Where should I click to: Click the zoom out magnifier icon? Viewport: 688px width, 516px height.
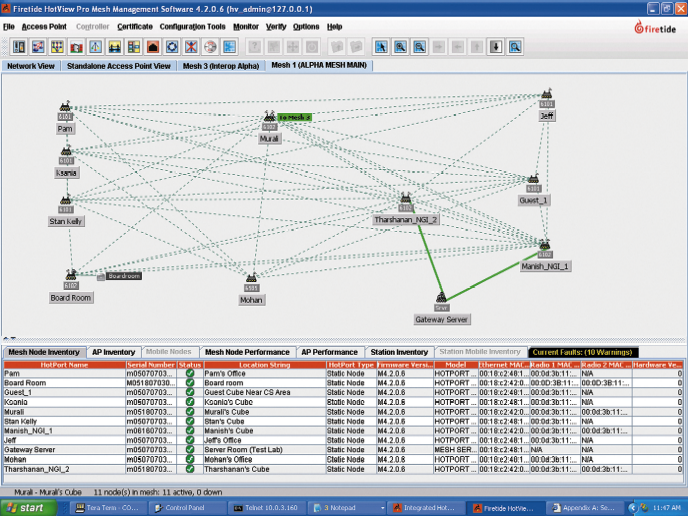click(x=419, y=47)
